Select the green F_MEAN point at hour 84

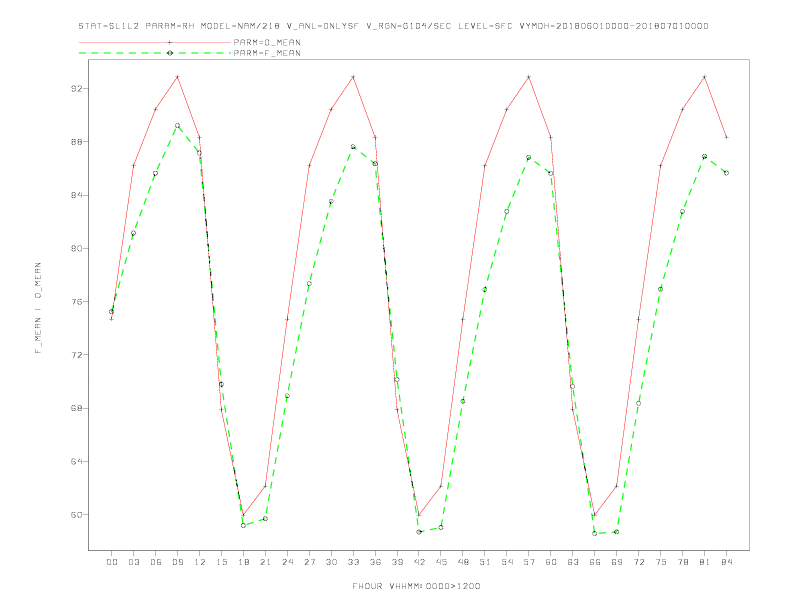pyautogui.click(x=726, y=173)
